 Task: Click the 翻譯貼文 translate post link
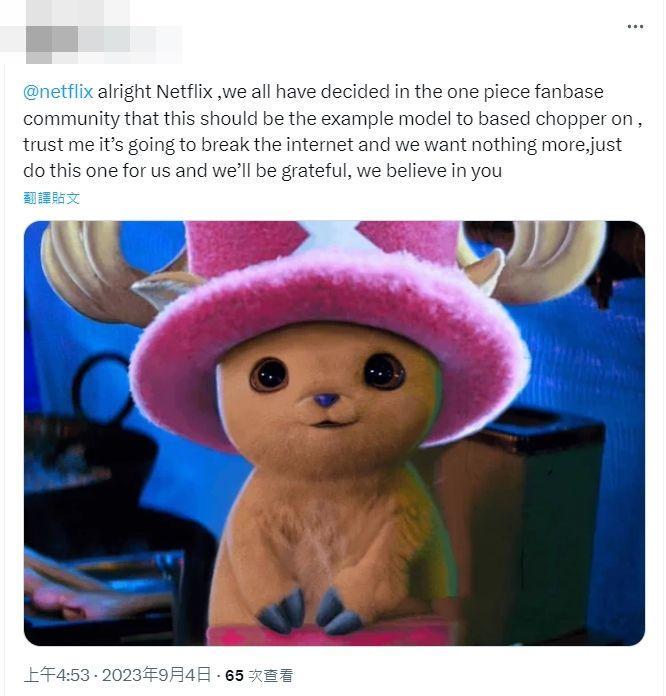[52, 198]
